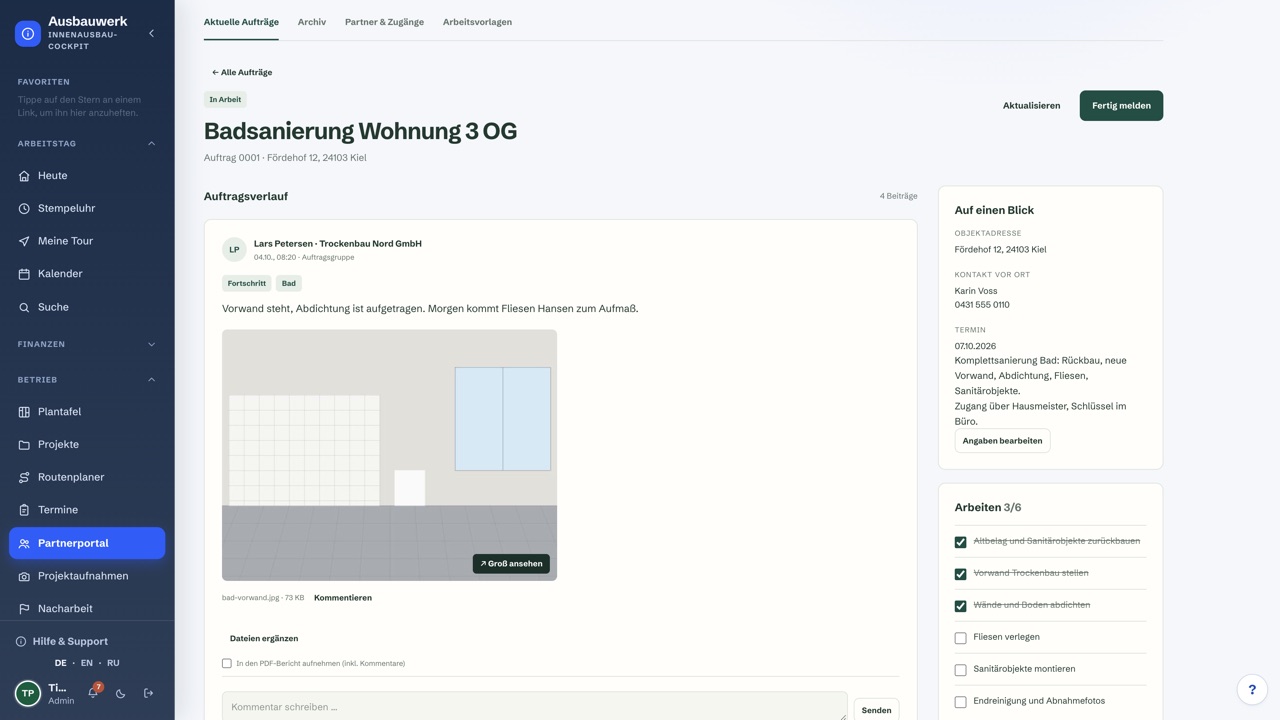This screenshot has height=720, width=1280.
Task: Open notifications bell with badge 7
Action: pos(93,692)
